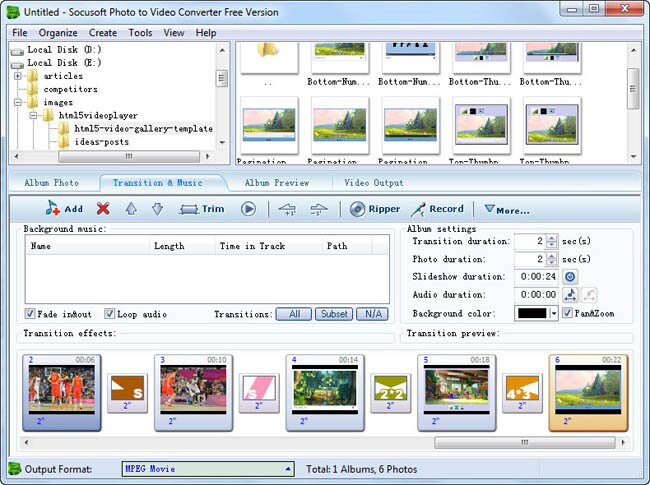Click the timeline horizontal scrollbar thumb
This screenshot has height=485, width=650.
click(x=525, y=442)
